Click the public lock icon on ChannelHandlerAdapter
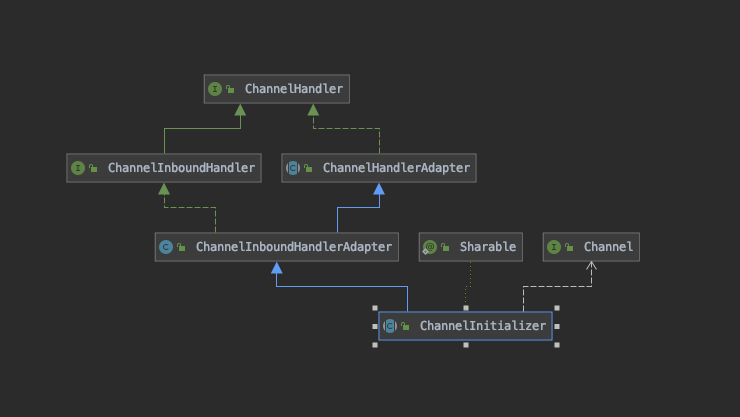This screenshot has height=417, width=740. click(308, 168)
